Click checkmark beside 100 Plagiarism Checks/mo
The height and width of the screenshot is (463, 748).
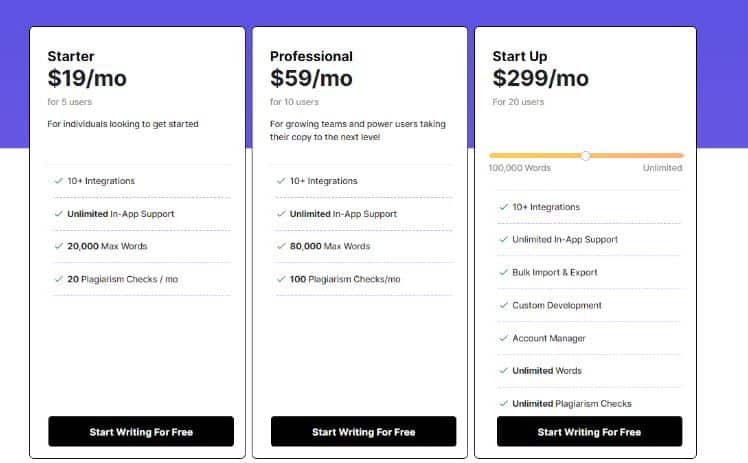coord(281,279)
